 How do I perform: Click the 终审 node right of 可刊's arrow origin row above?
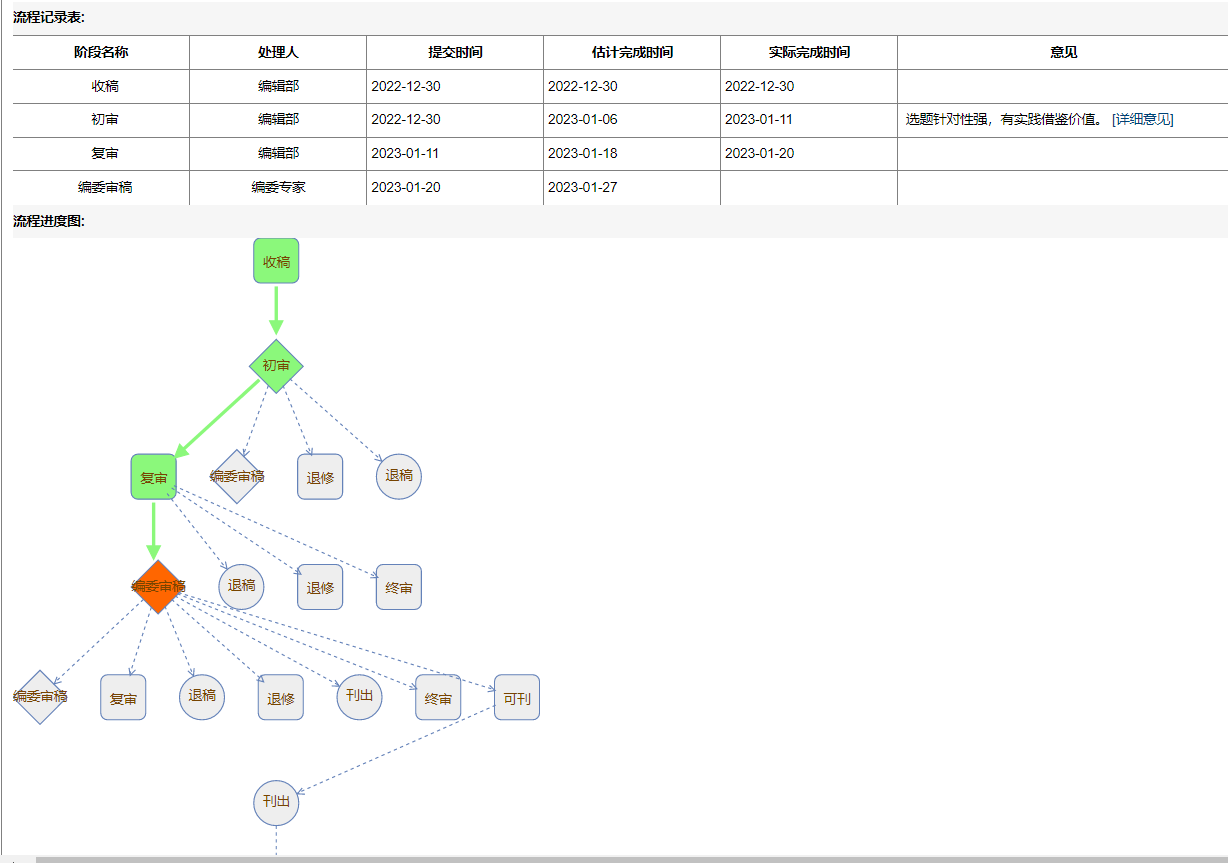(398, 587)
